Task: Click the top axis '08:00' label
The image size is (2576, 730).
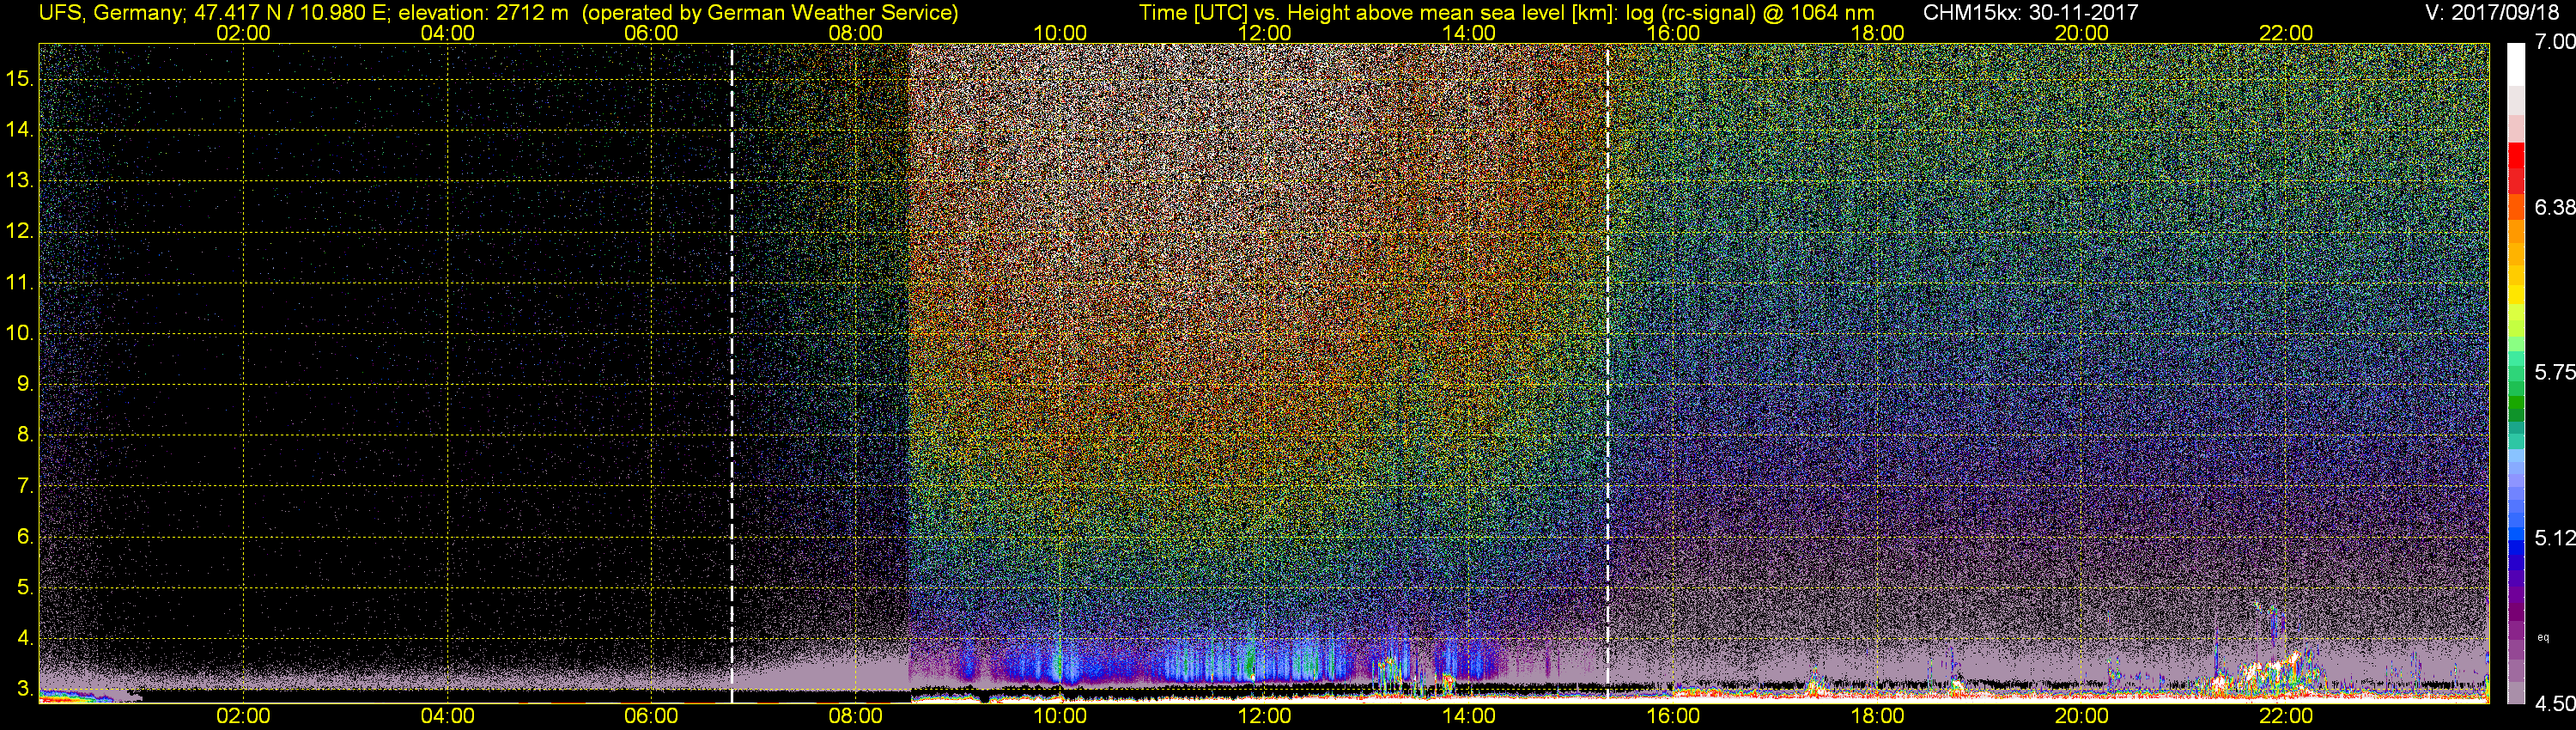Action: [x=856, y=33]
